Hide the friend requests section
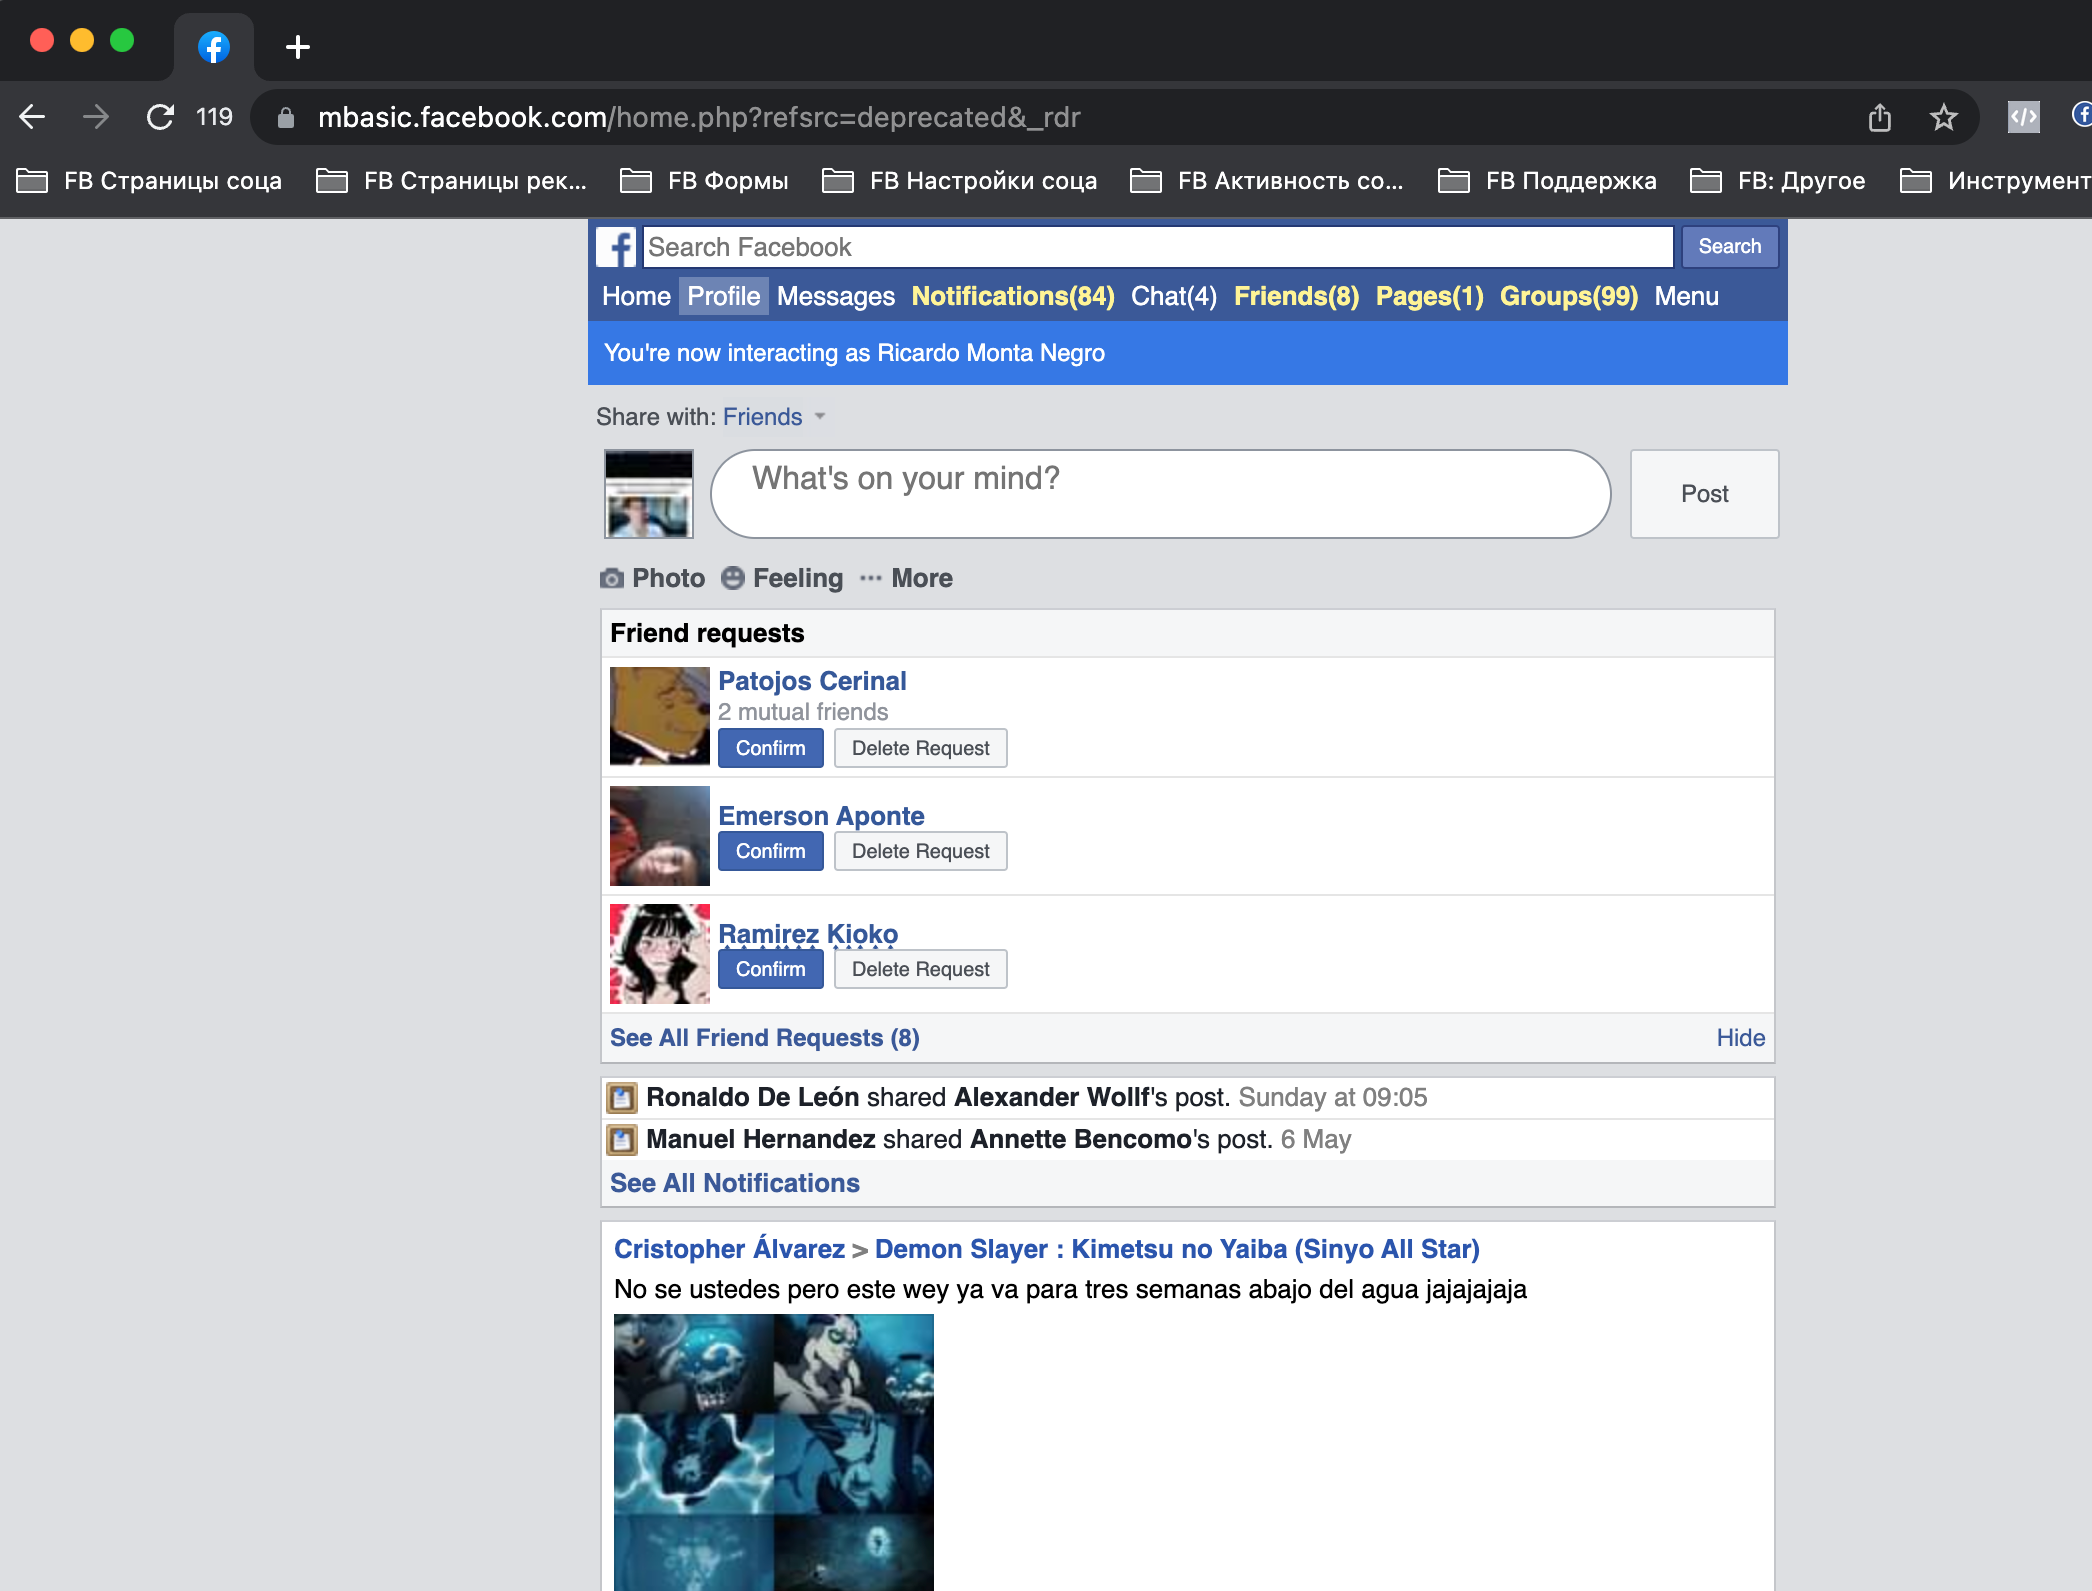 (1741, 1038)
